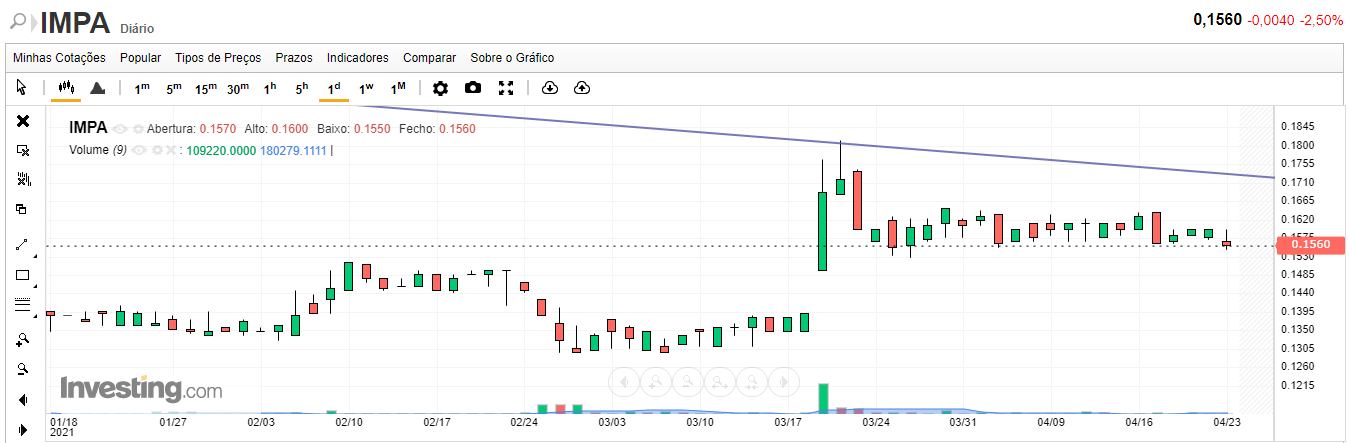Open the Prazos menu
This screenshot has width=1349, height=443.
click(294, 58)
